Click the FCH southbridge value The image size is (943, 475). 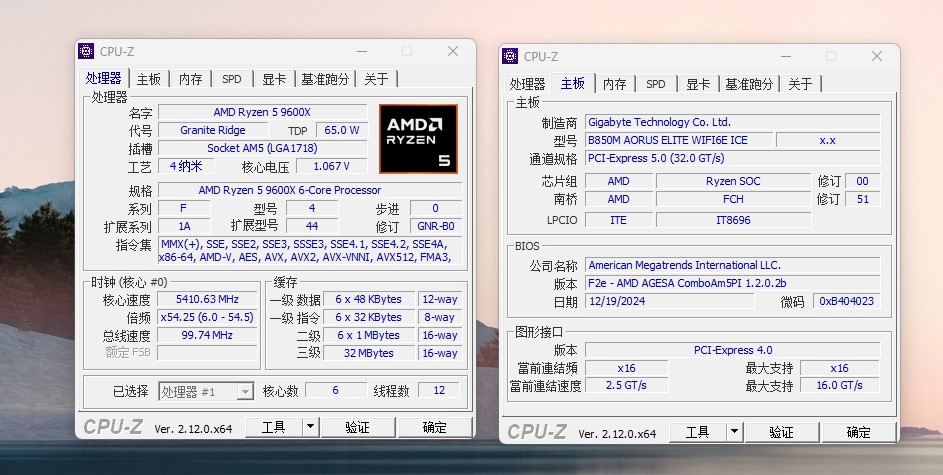tap(733, 199)
